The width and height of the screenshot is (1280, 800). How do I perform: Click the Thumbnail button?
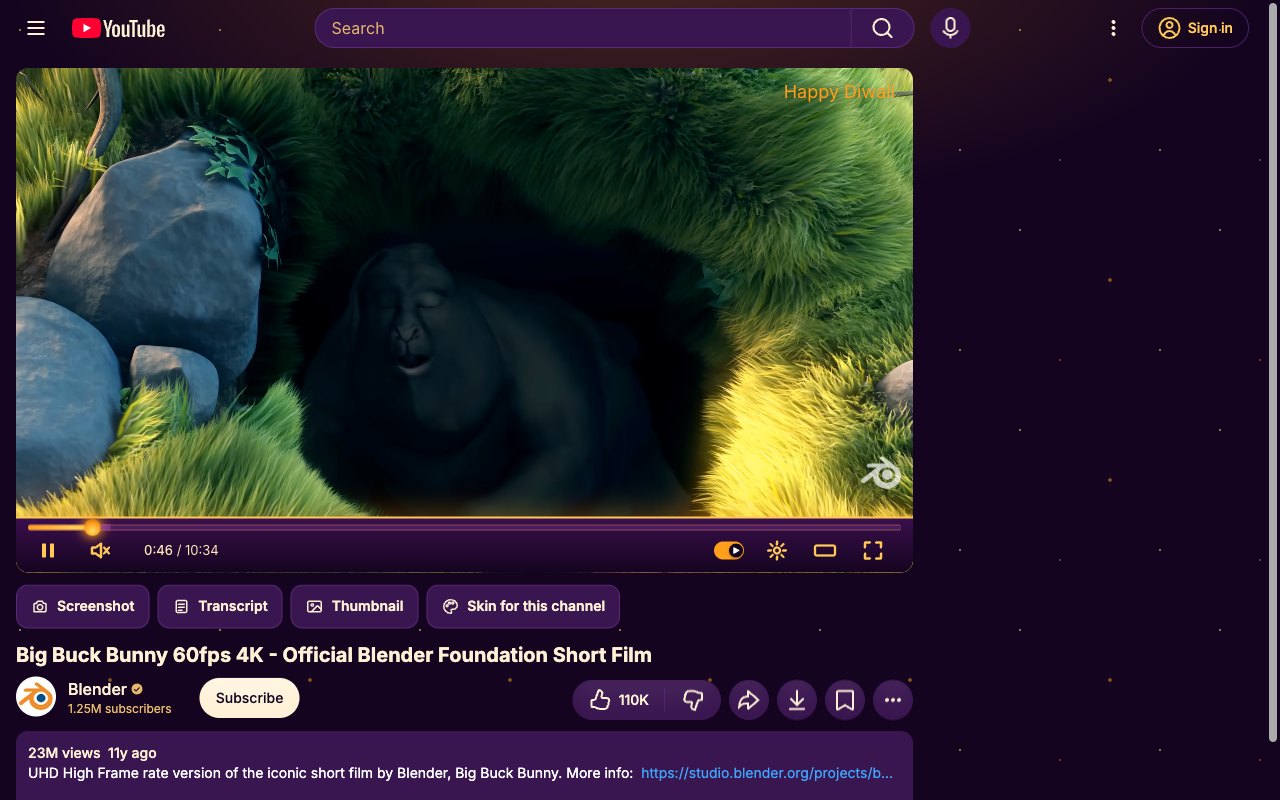[355, 606]
